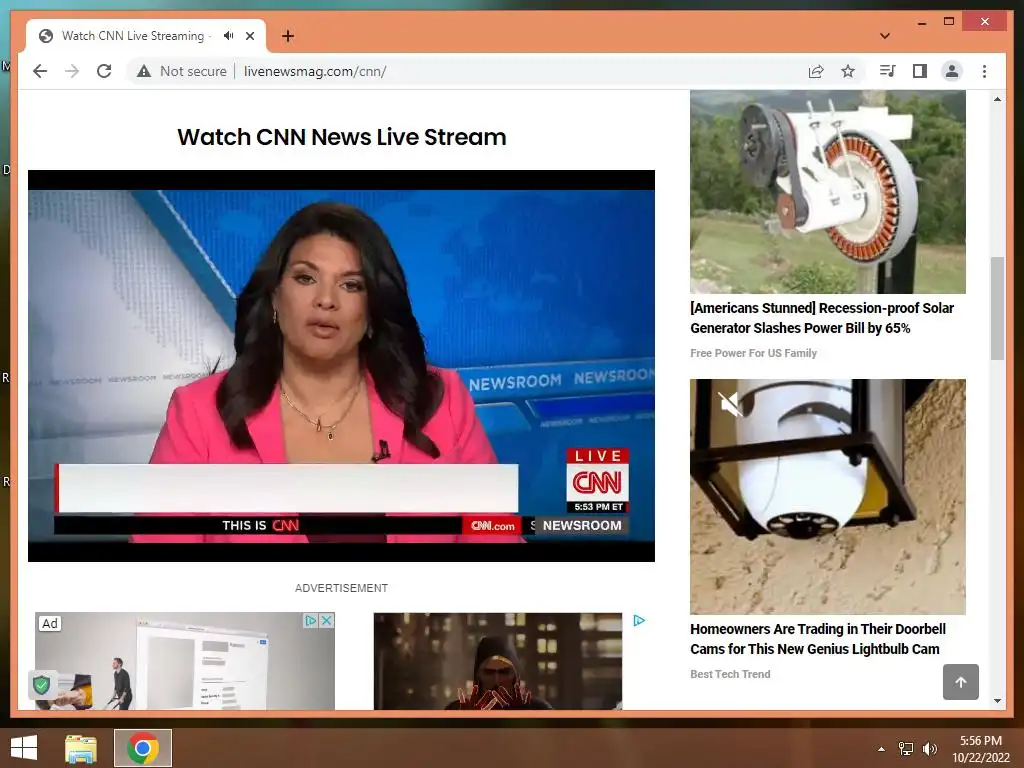Open the Chrome three-dot menu
The height and width of the screenshot is (768, 1024).
click(x=984, y=71)
